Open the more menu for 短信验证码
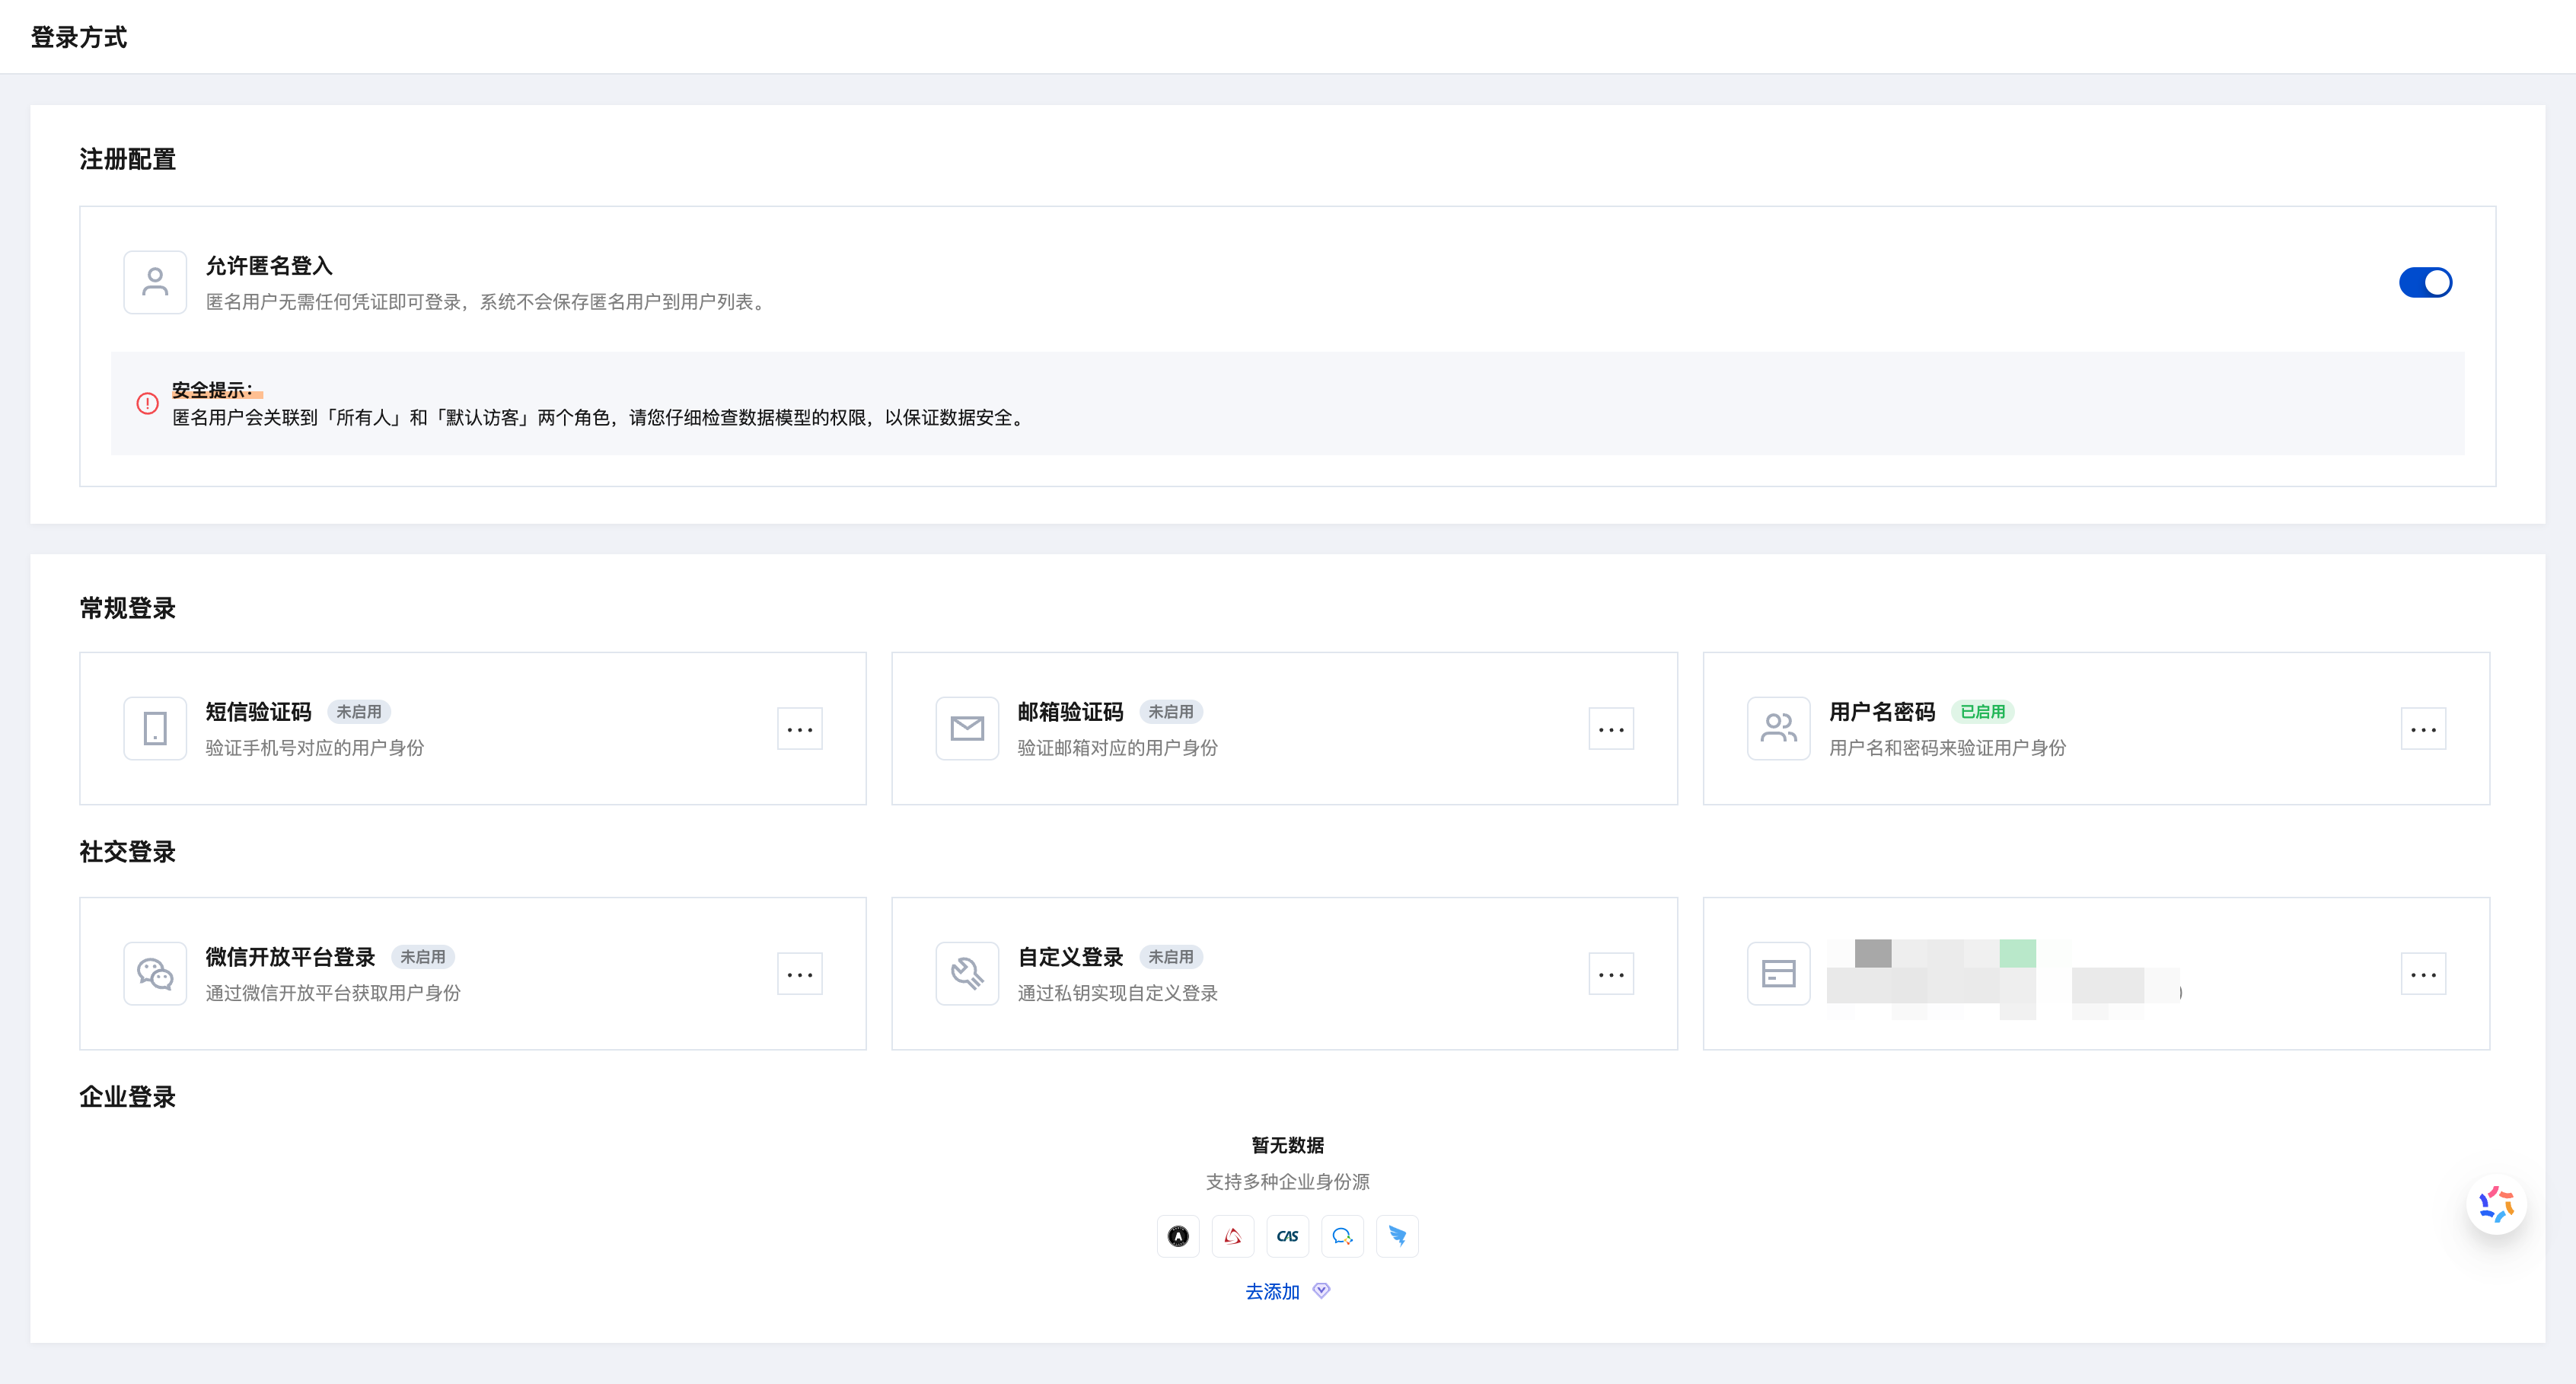The height and width of the screenshot is (1384, 2576). [799, 729]
